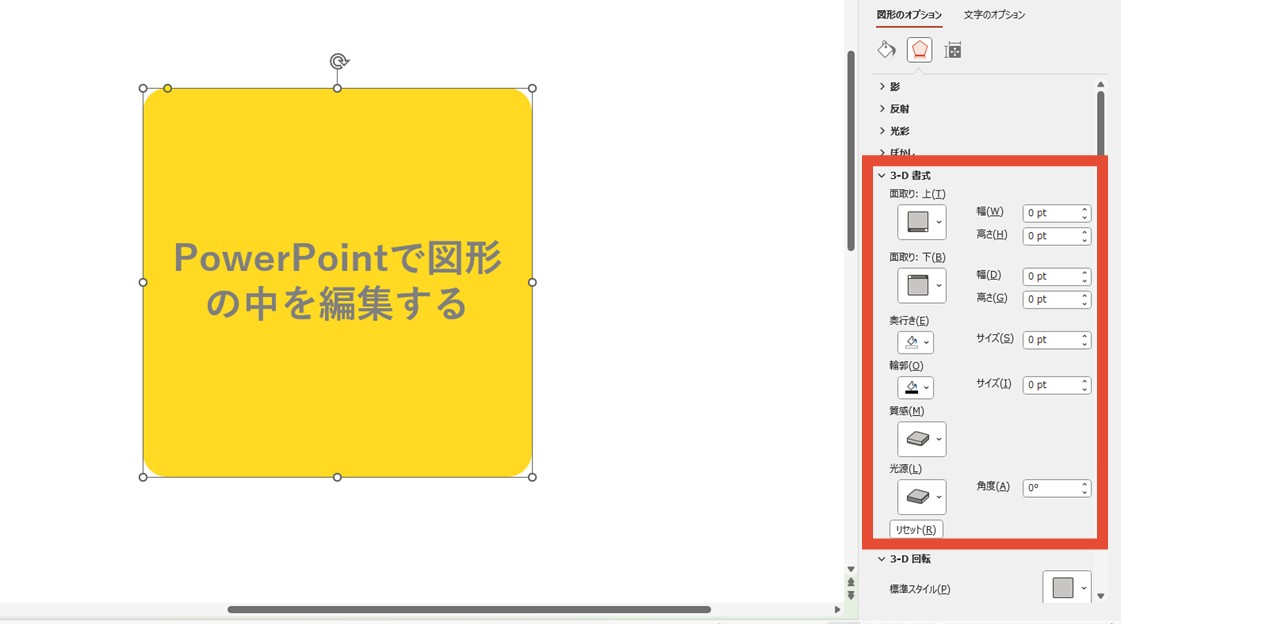Collapse the 3-D 回転 section
Viewport: 1280px width, 624px height.
pyautogui.click(x=904, y=559)
